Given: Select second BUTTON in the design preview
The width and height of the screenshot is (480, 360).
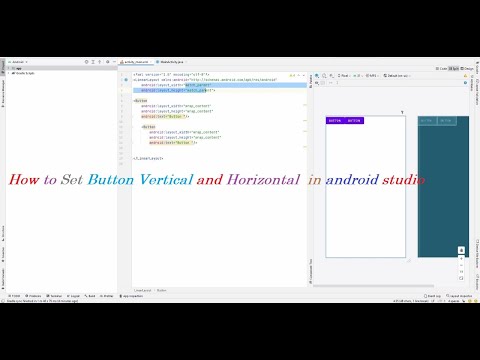Looking at the screenshot, I should (x=354, y=121).
